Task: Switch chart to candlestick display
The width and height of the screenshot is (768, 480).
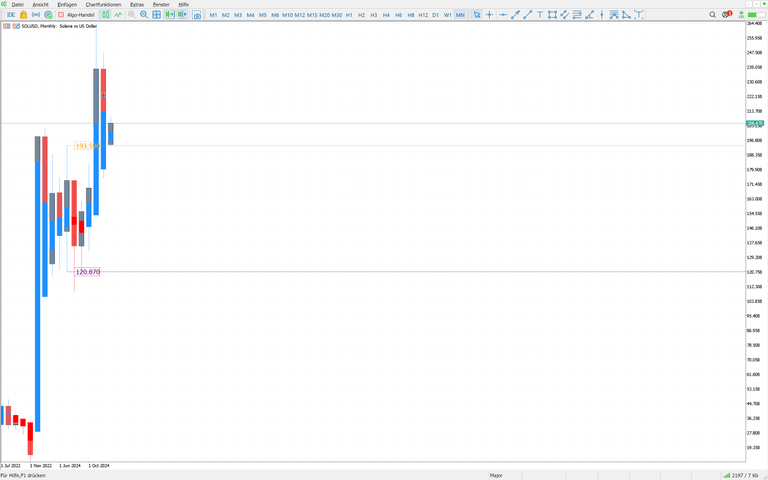Action: pyautogui.click(x=105, y=15)
